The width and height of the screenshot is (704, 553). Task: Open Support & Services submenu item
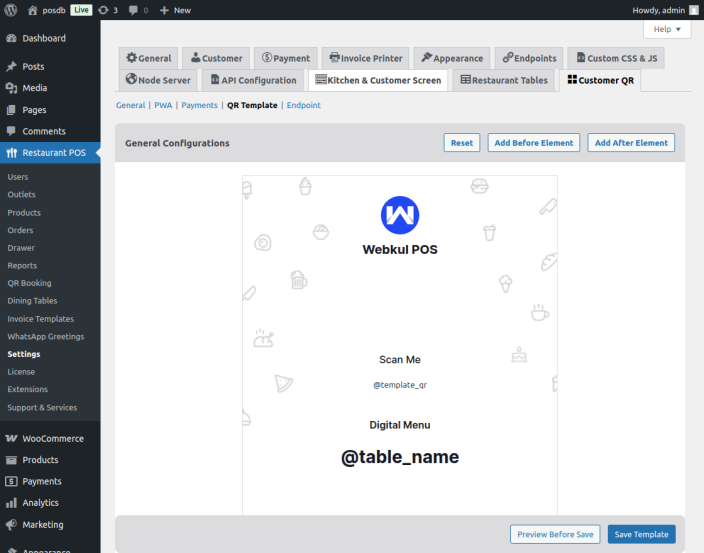(x=42, y=408)
